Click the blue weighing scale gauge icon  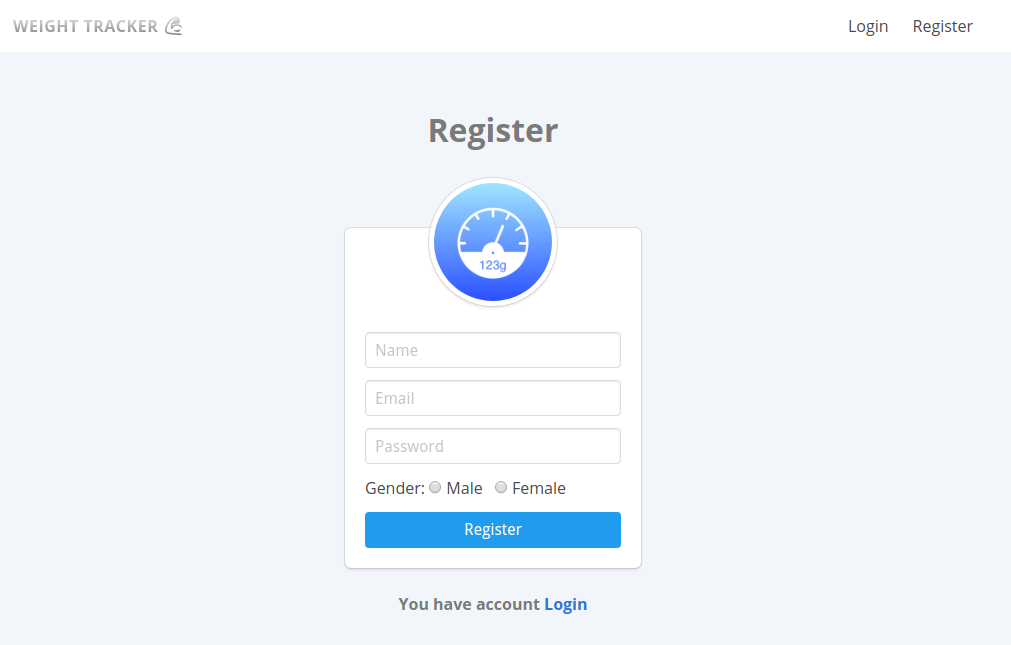(x=493, y=242)
